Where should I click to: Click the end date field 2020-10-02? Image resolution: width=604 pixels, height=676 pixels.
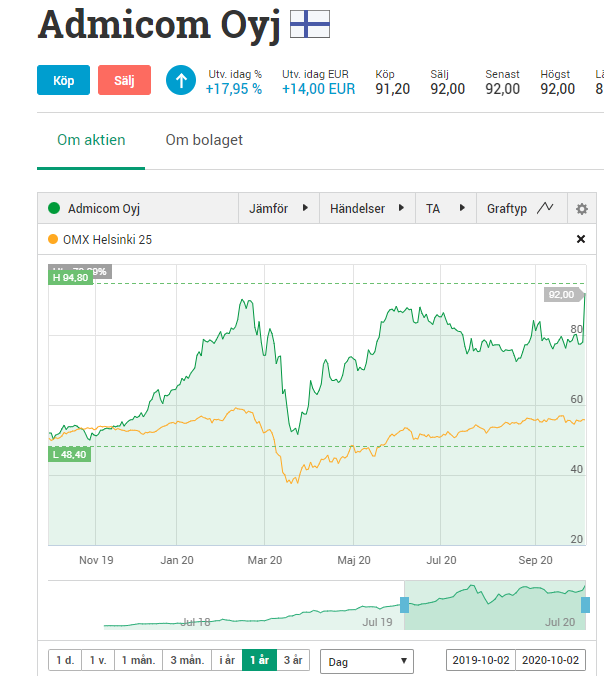(551, 660)
